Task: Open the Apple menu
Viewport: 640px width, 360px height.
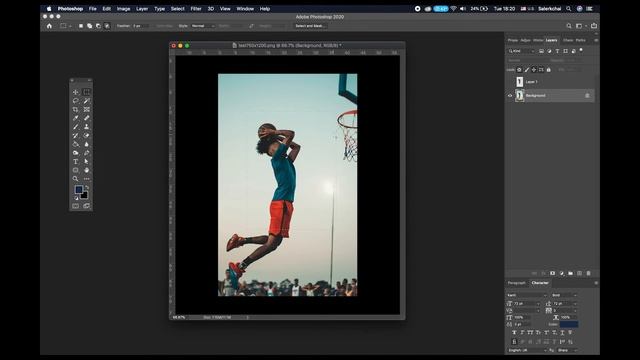Action: pos(49,9)
